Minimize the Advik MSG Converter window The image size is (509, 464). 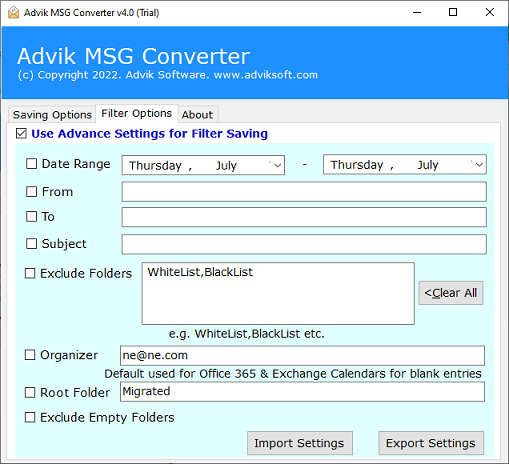pos(417,13)
